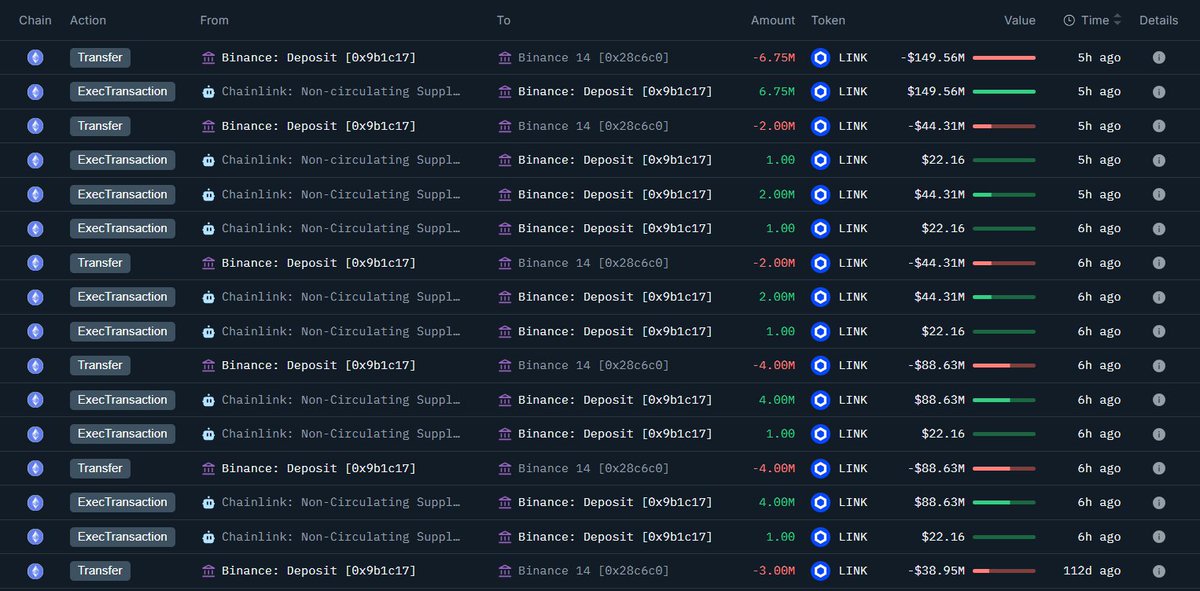Screen dimensions: 1200x591
Task: Click Ethereum chain icon in 6.75M ExecTransaction row
Action: pyautogui.click(x=35, y=92)
